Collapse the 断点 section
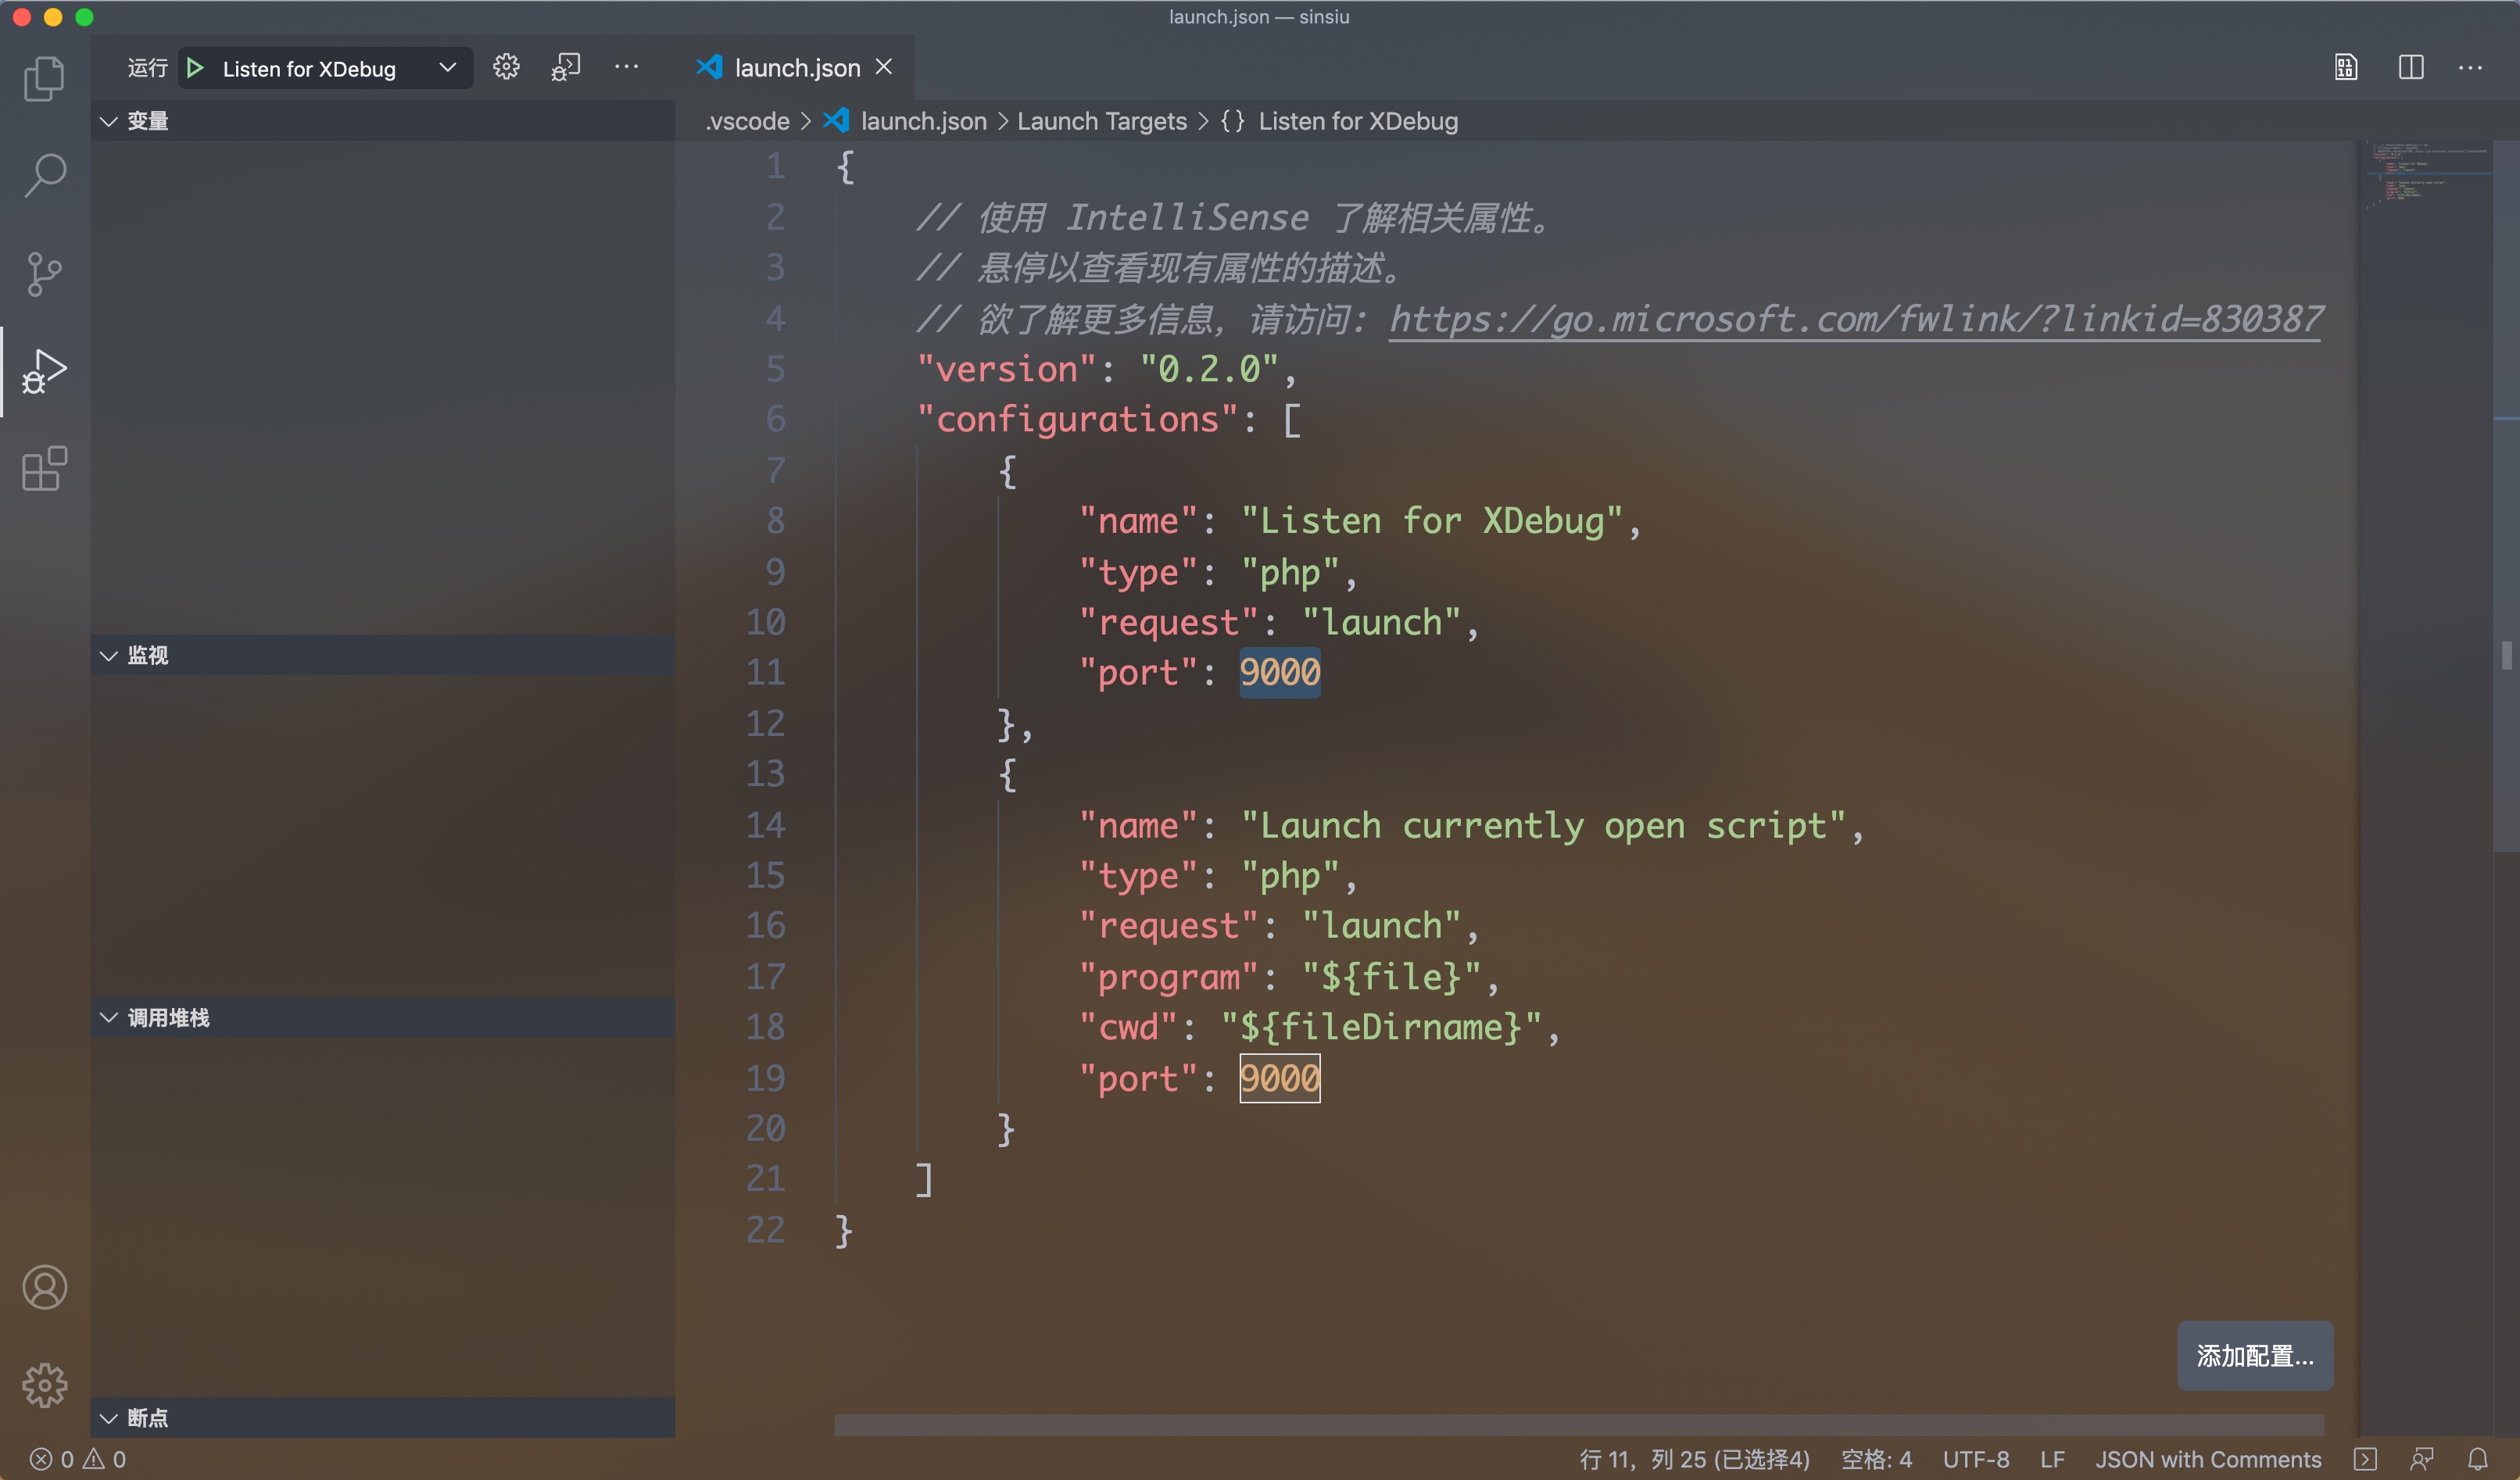 (382, 1418)
